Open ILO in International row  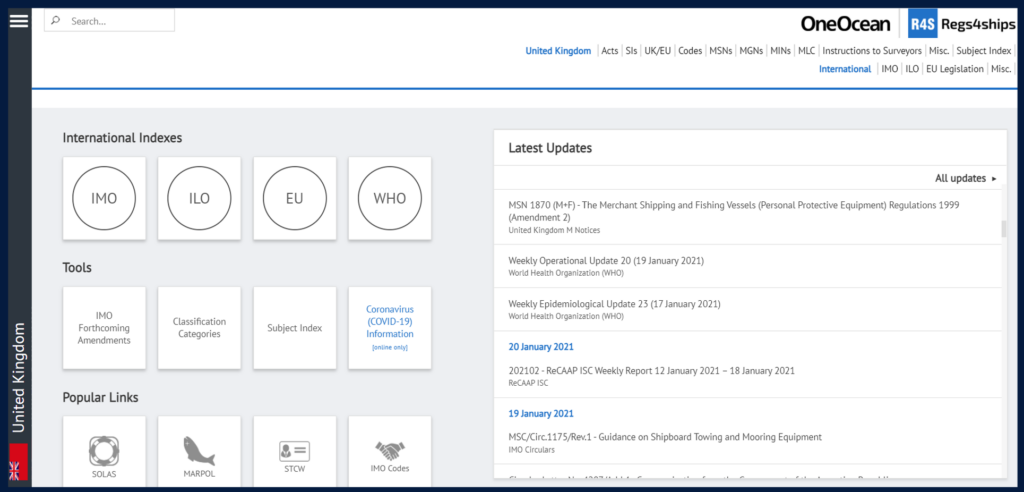(x=912, y=69)
